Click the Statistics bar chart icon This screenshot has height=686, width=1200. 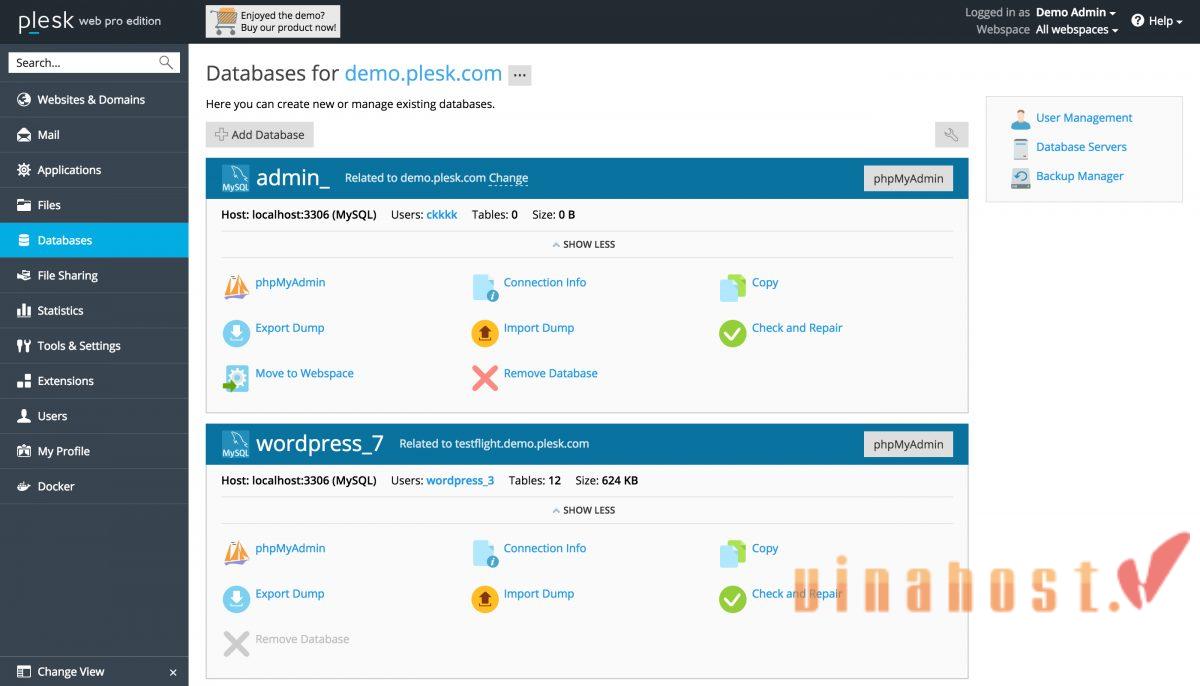pyautogui.click(x=23, y=311)
